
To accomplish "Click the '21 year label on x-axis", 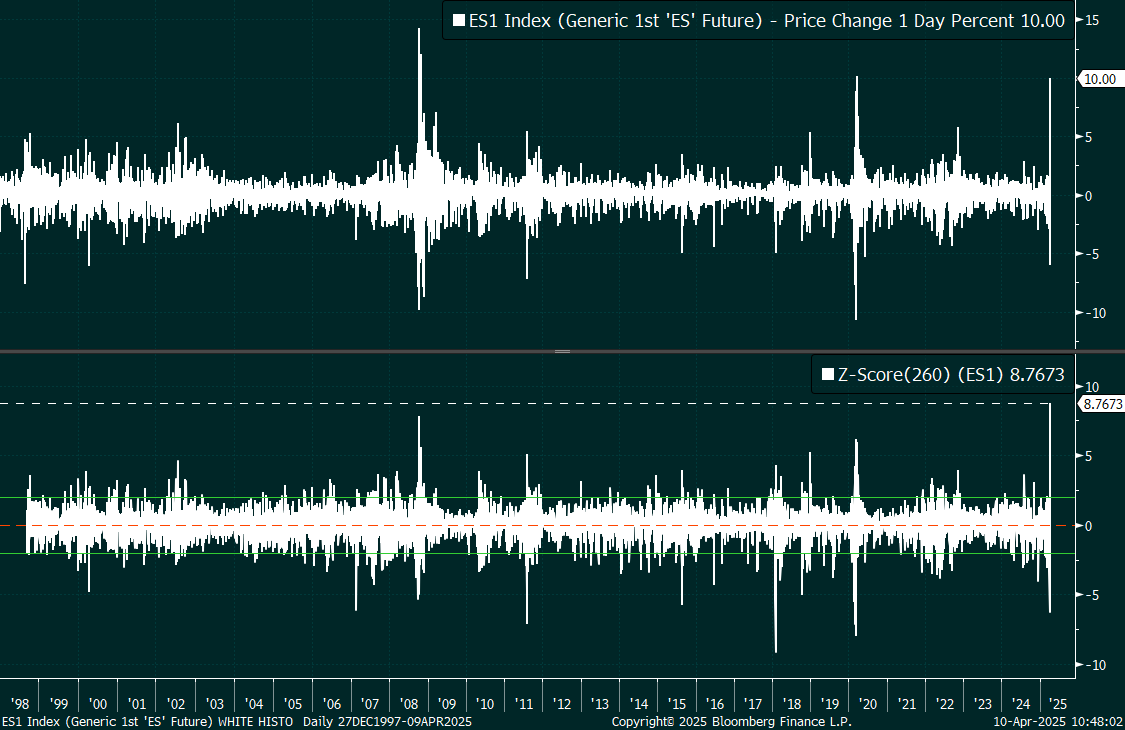I will 906,704.
